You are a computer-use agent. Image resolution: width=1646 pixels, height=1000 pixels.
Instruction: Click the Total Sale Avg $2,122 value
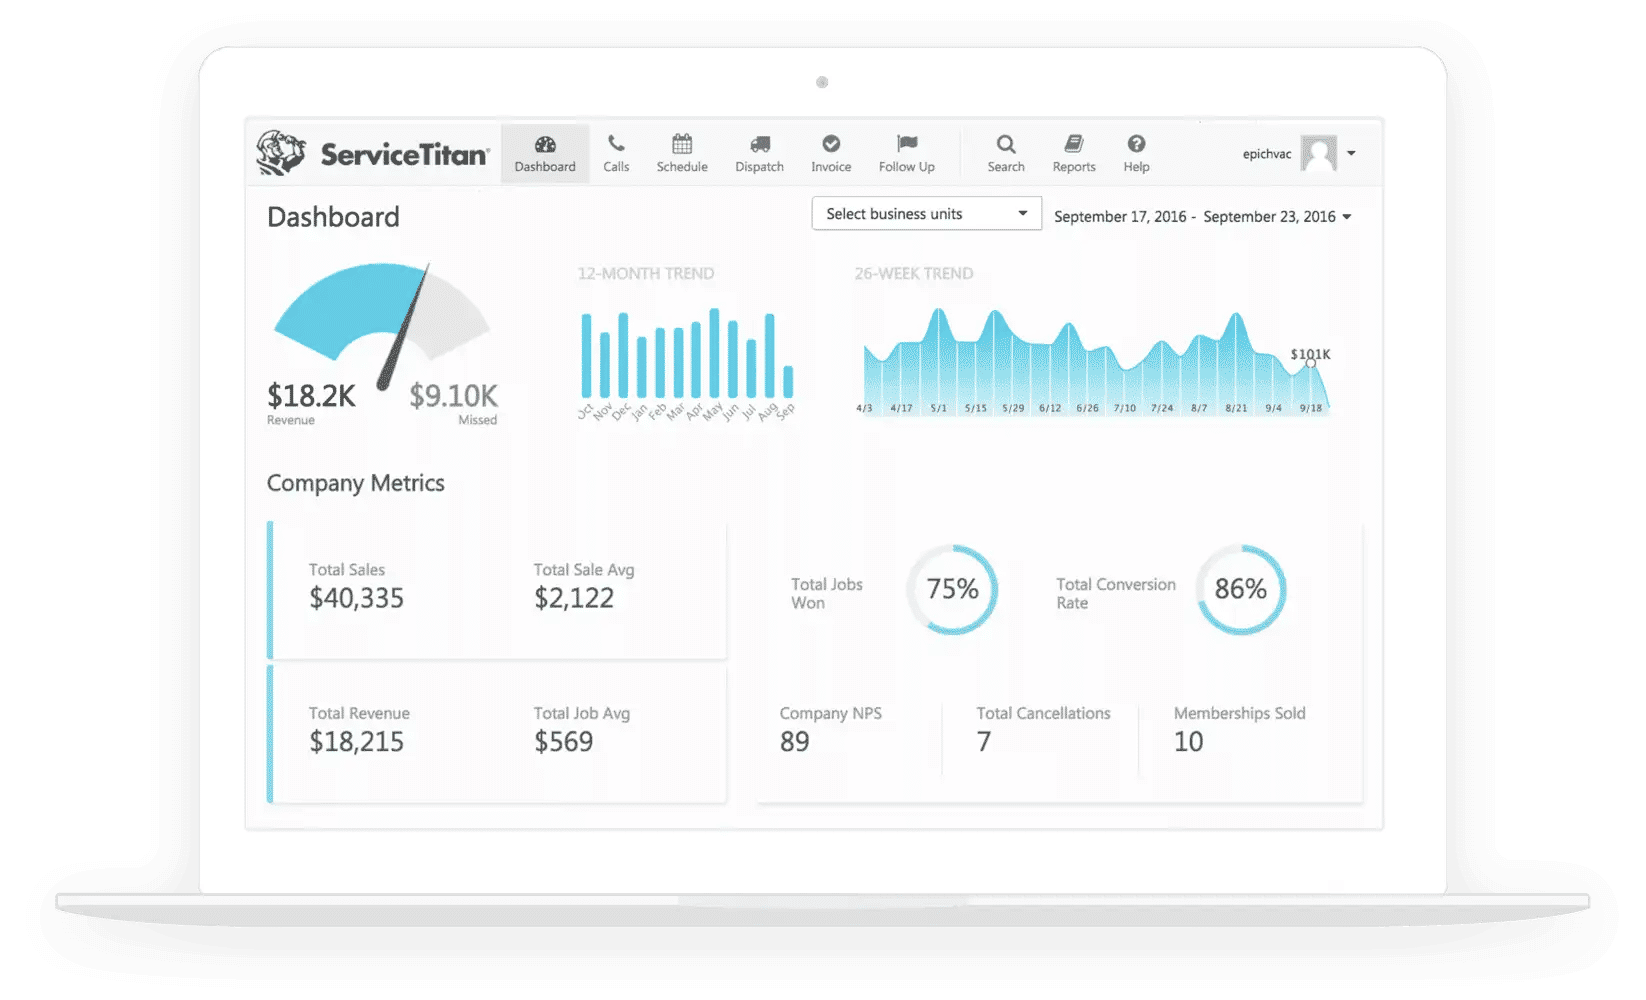click(x=573, y=598)
